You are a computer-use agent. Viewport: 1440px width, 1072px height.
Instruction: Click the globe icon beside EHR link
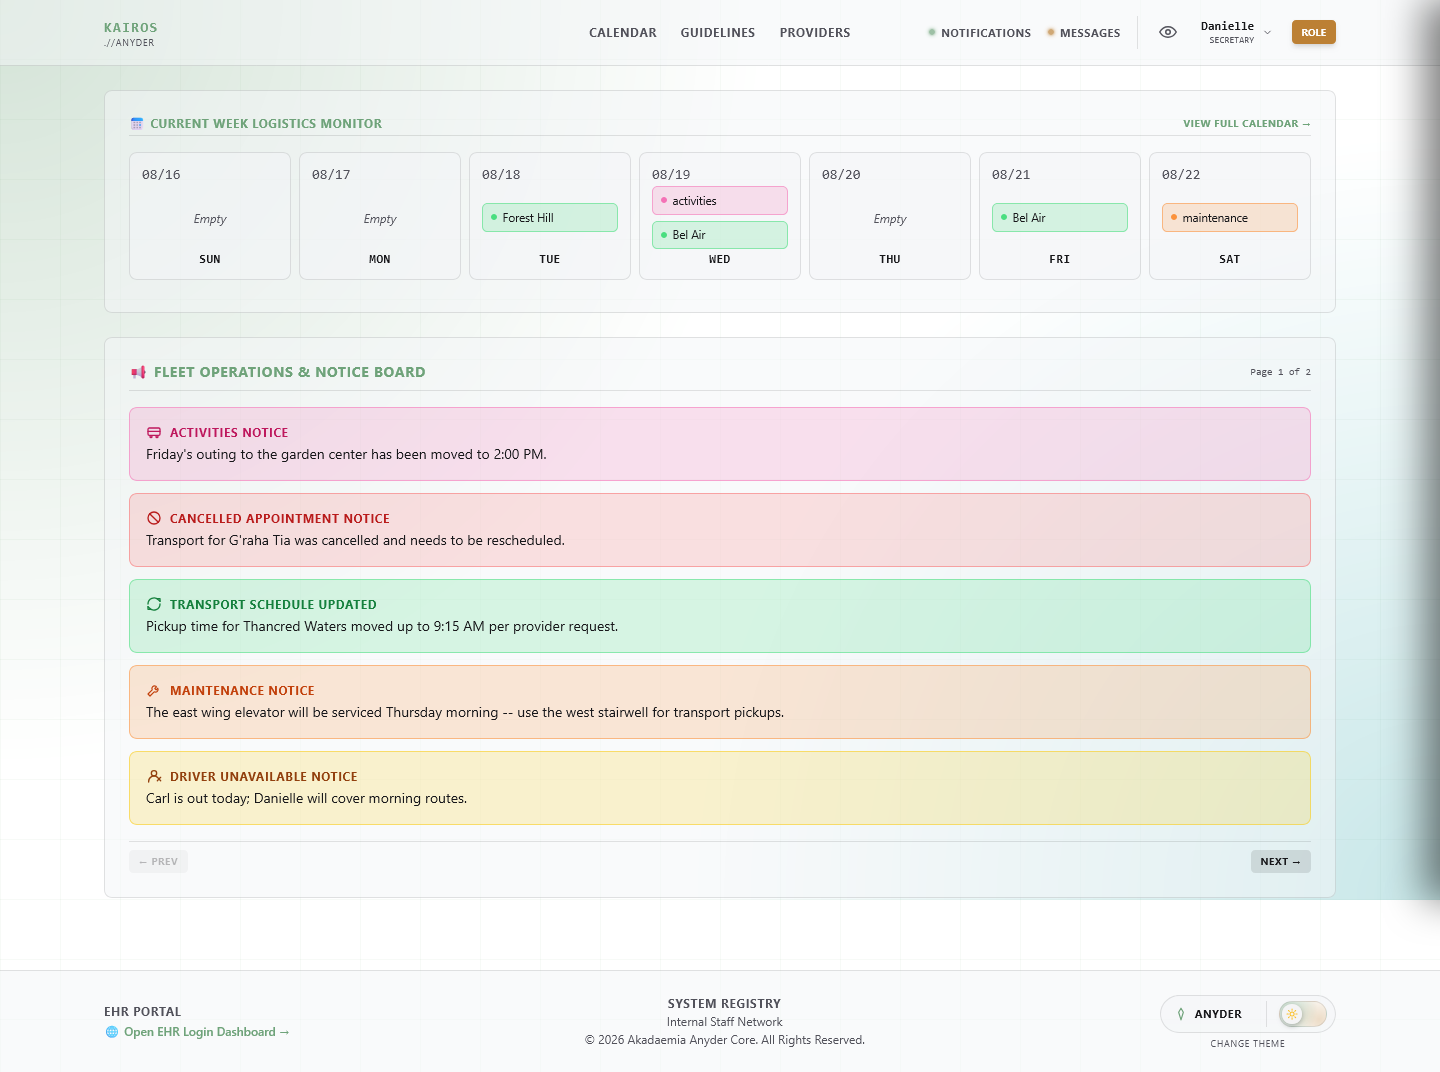coord(112,1032)
